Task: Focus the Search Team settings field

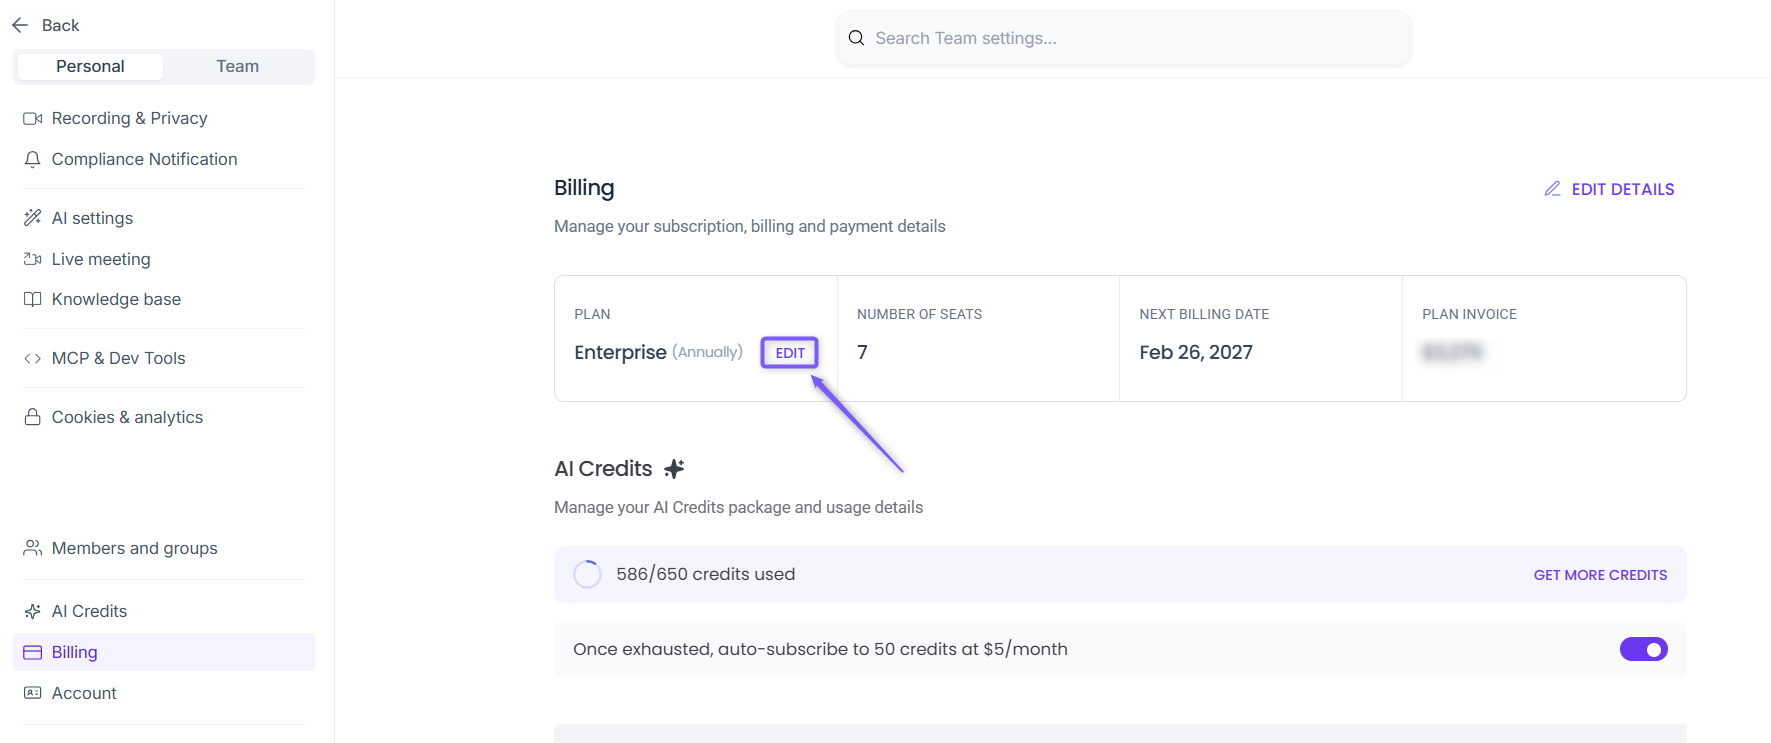Action: [x=1124, y=38]
